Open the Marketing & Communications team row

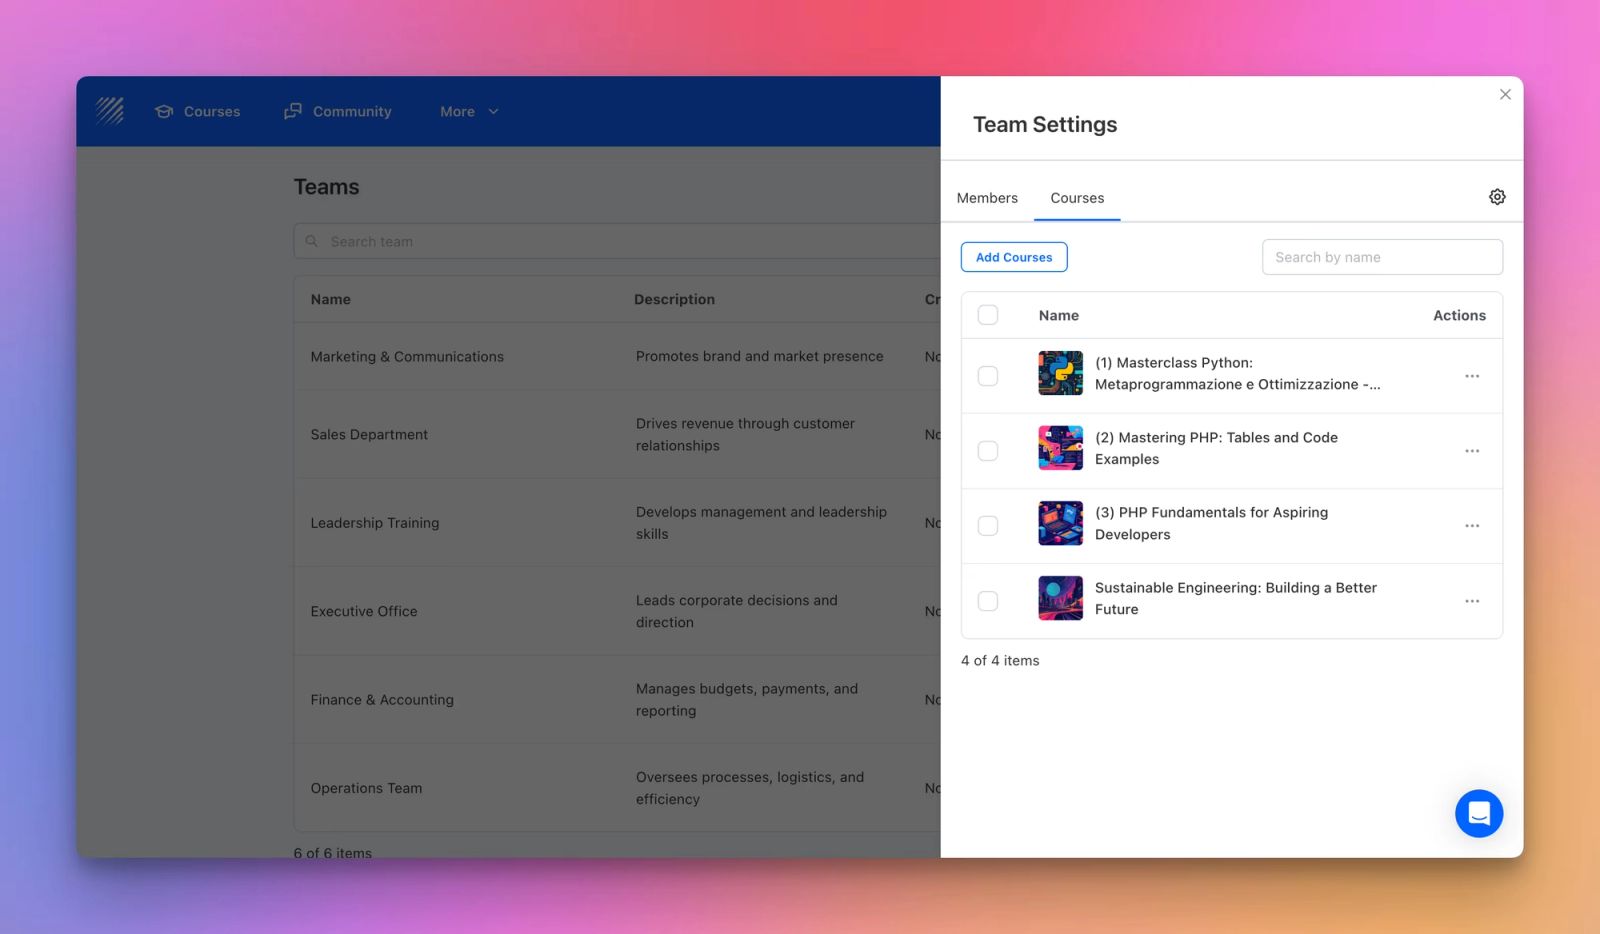coord(617,356)
